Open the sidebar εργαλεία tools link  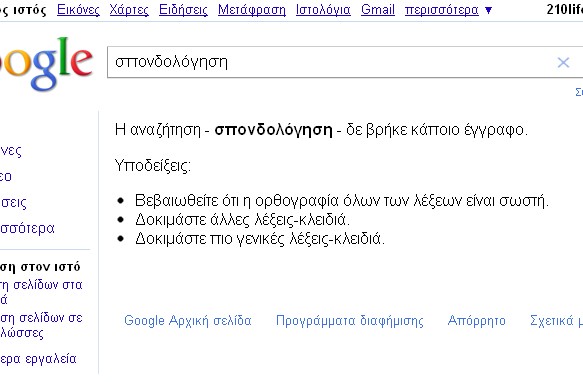pyautogui.click(x=38, y=359)
